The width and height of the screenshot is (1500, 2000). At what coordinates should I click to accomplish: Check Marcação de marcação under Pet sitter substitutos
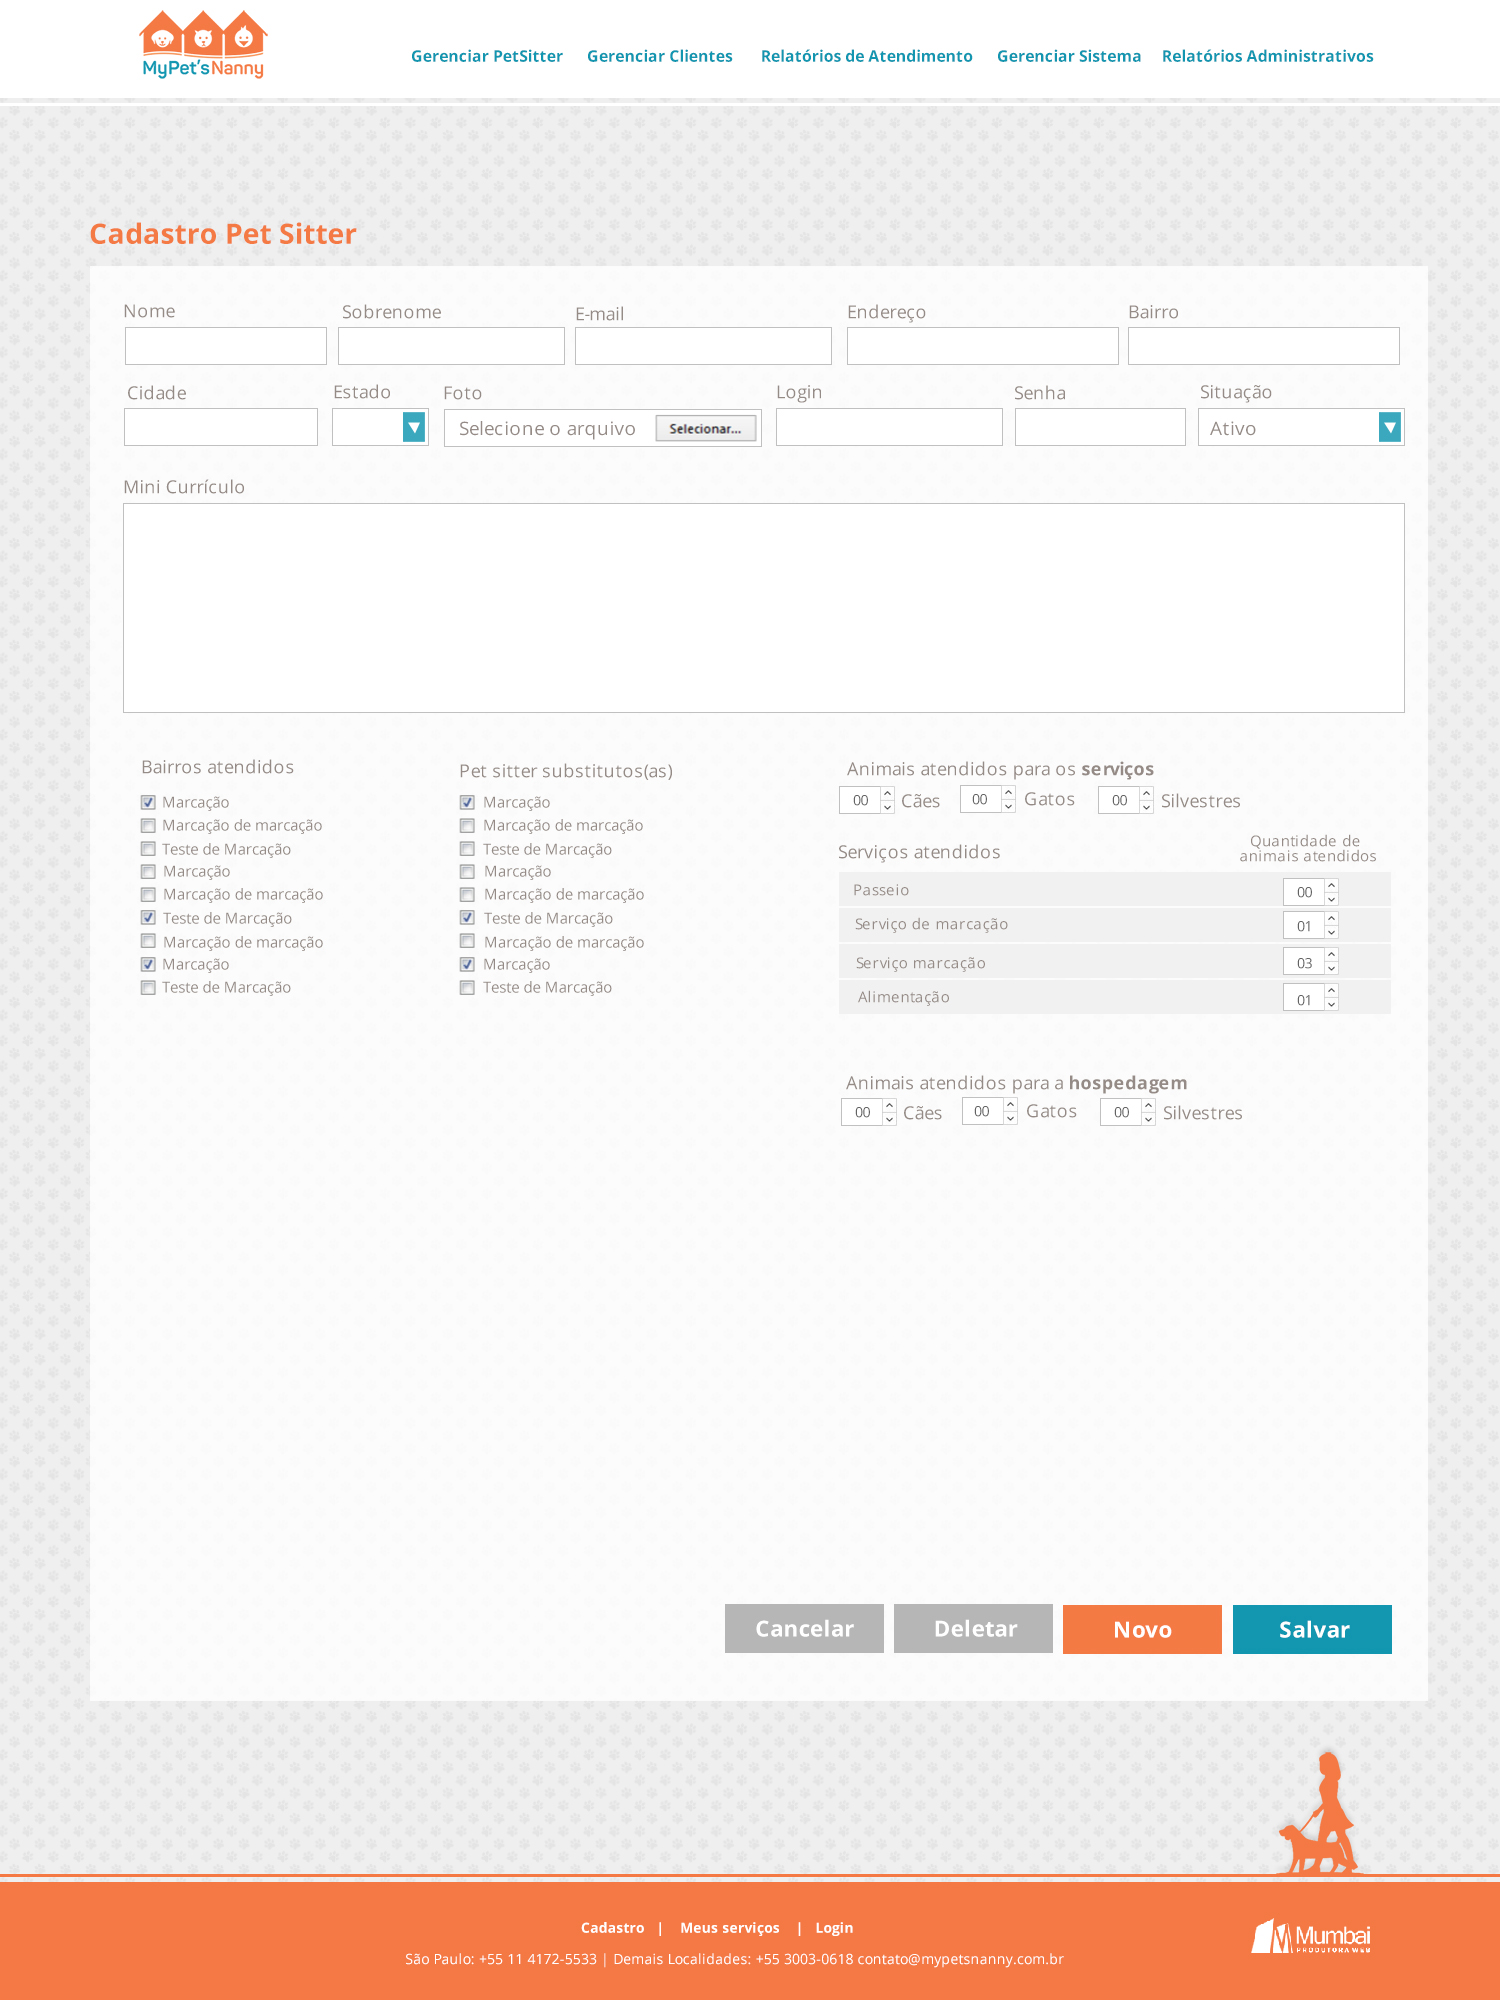pos(467,826)
